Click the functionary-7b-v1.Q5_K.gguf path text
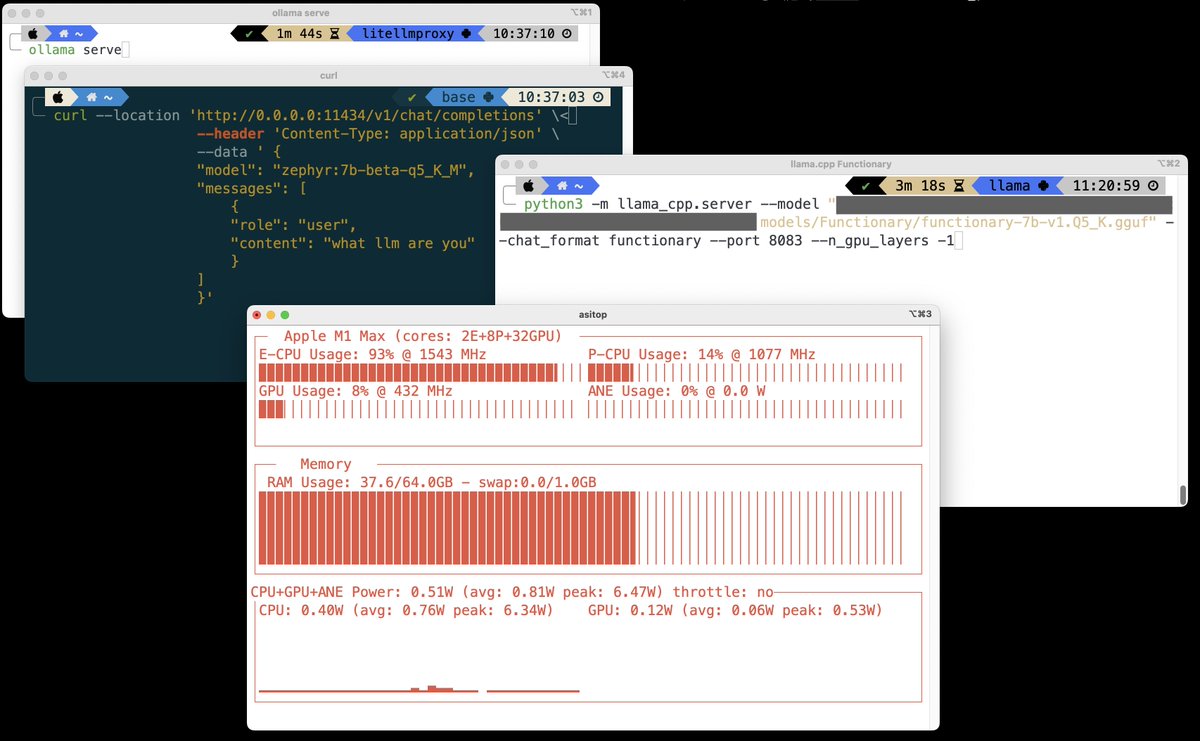This screenshot has height=741, width=1200. [958, 222]
